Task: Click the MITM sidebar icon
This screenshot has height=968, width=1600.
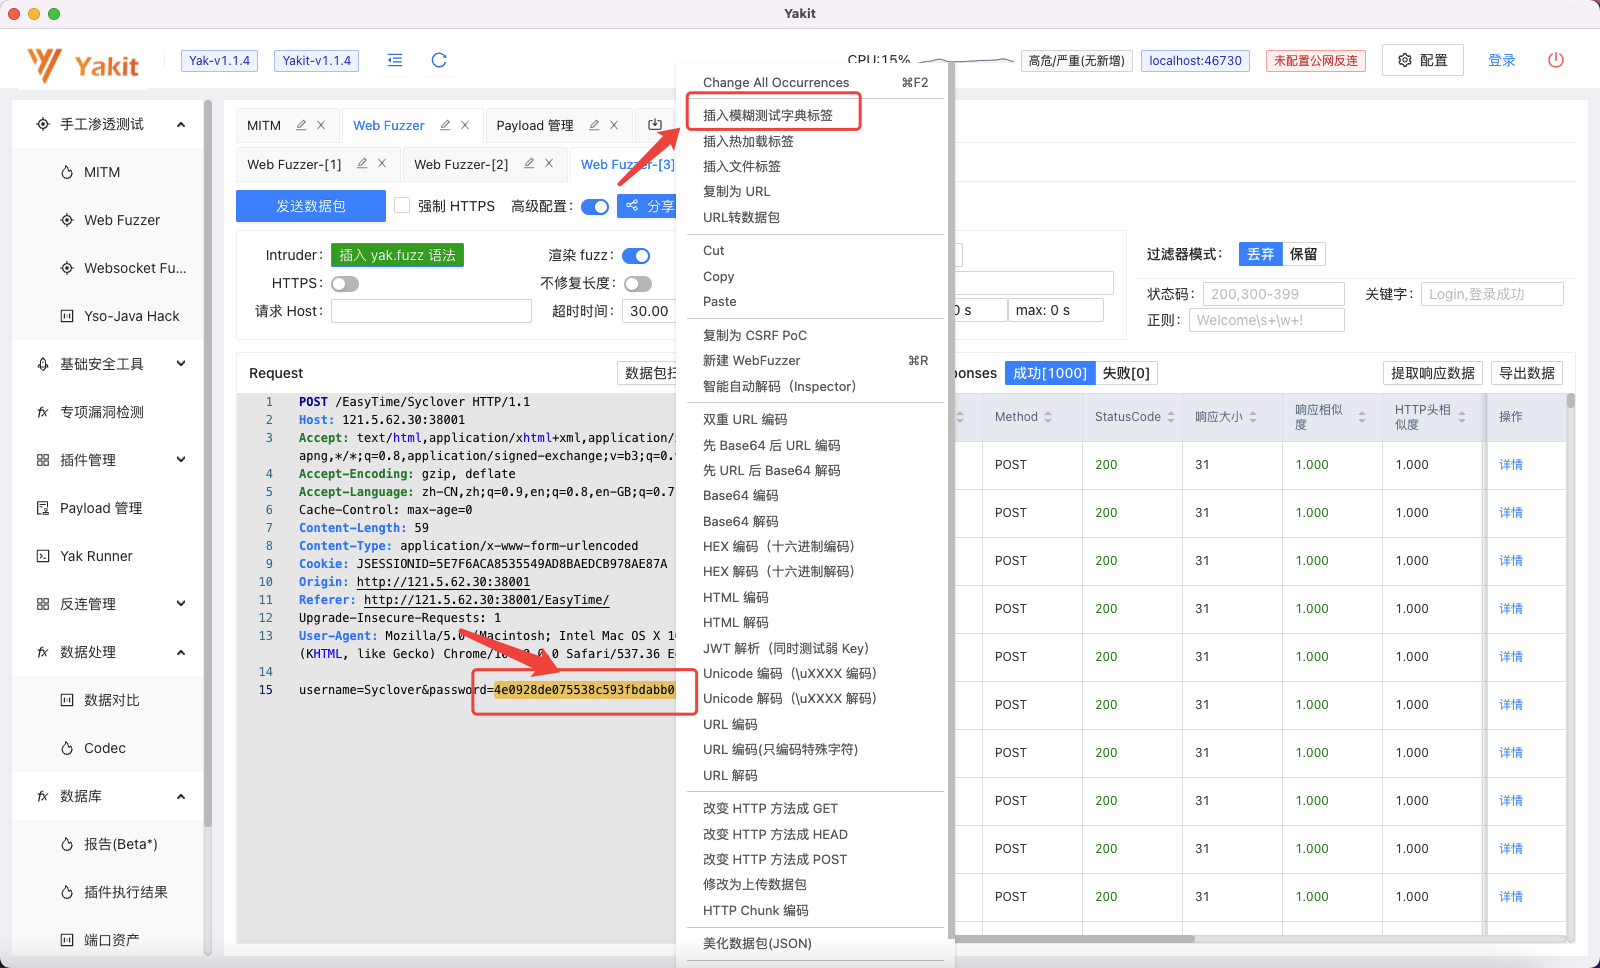Action: tap(67, 172)
